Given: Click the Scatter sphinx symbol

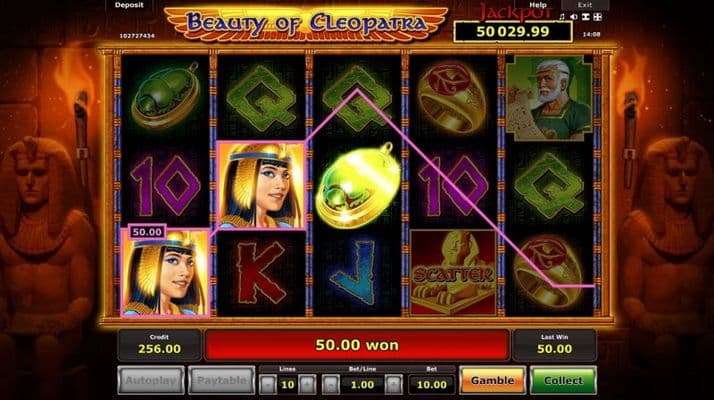Looking at the screenshot, I should point(453,272).
